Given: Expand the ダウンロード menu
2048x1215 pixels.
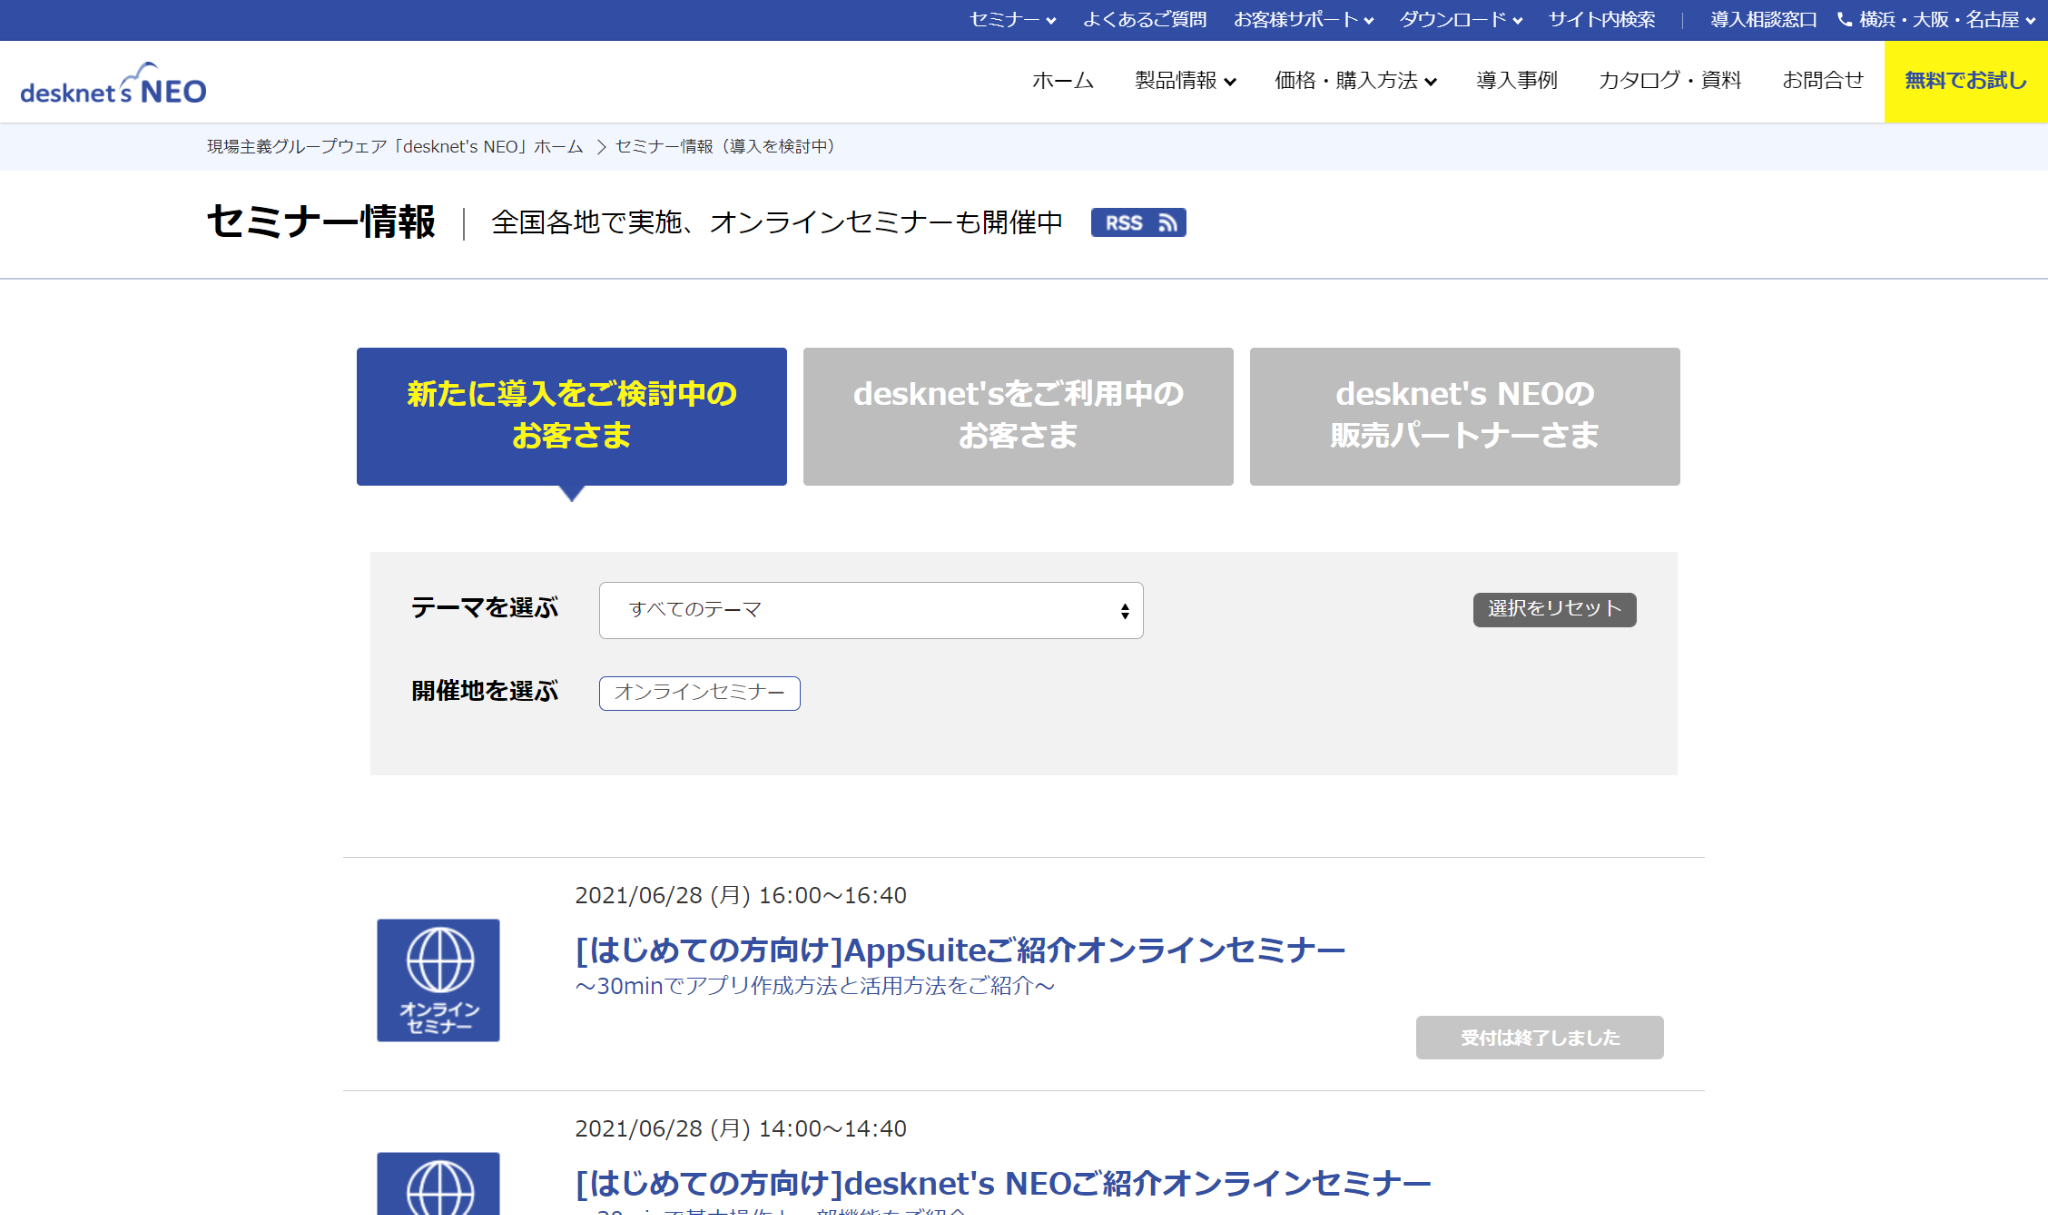Looking at the screenshot, I should 1460,19.
